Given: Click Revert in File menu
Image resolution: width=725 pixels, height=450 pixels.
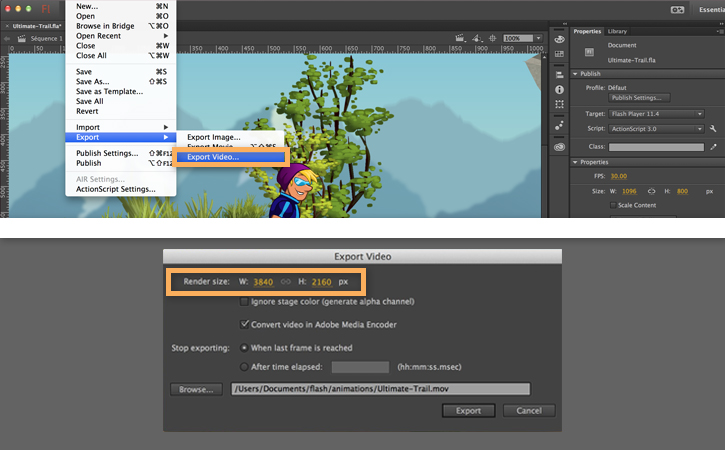Looking at the screenshot, I should coord(121,111).
